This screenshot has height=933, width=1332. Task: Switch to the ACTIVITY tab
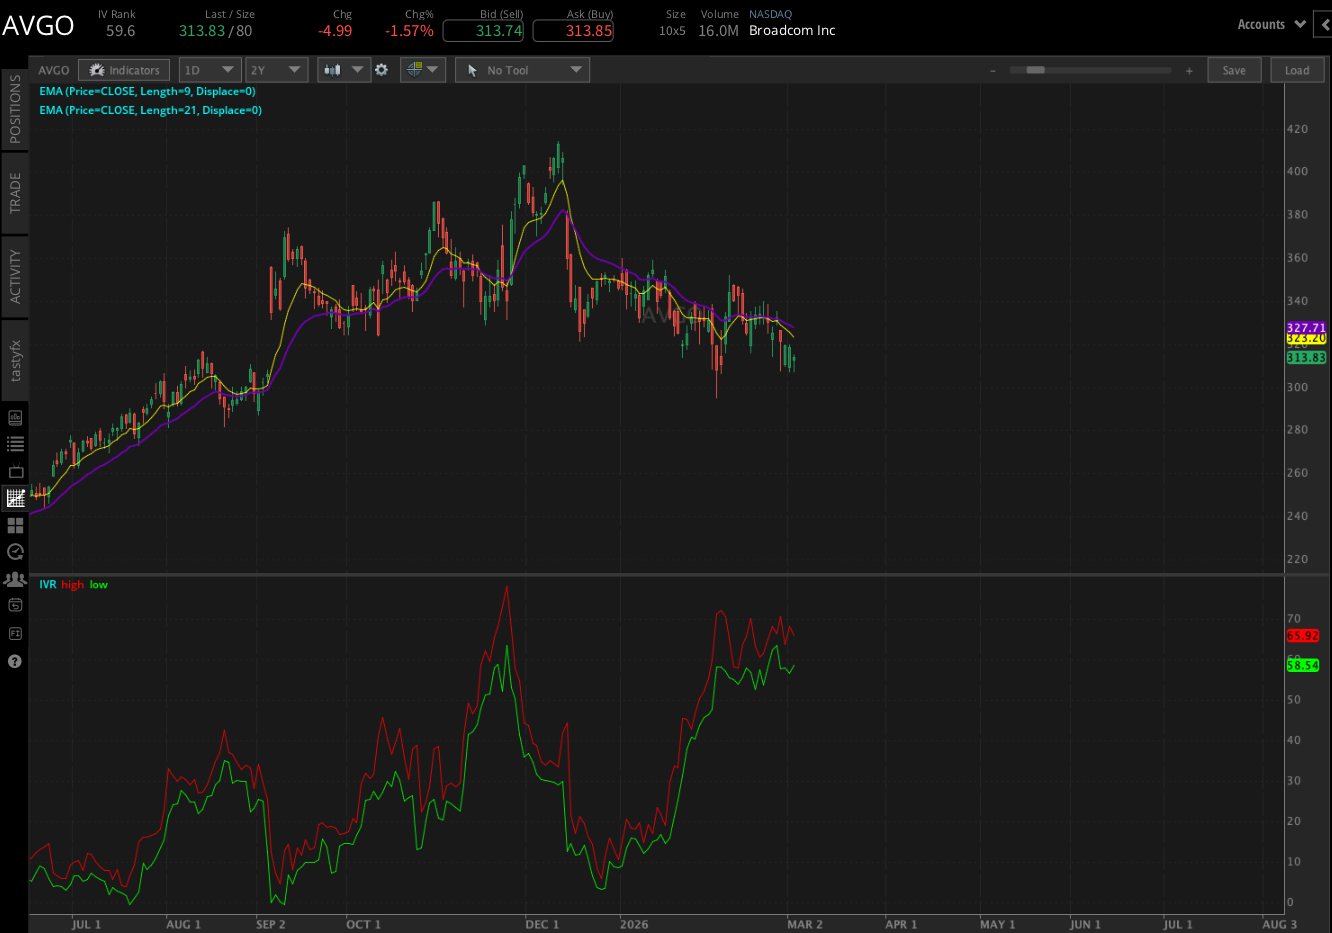(14, 272)
